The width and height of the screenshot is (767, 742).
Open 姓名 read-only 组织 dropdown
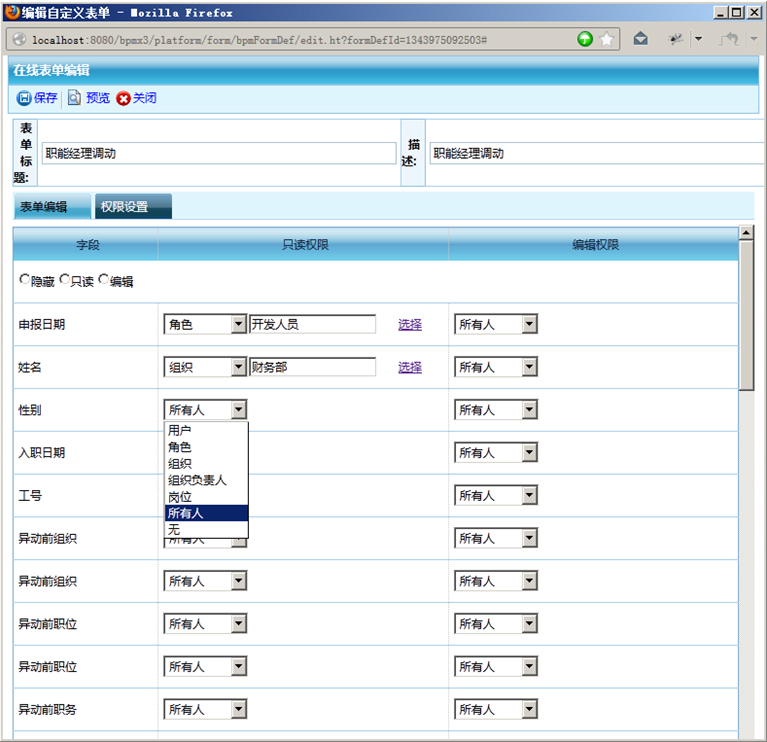coord(205,367)
